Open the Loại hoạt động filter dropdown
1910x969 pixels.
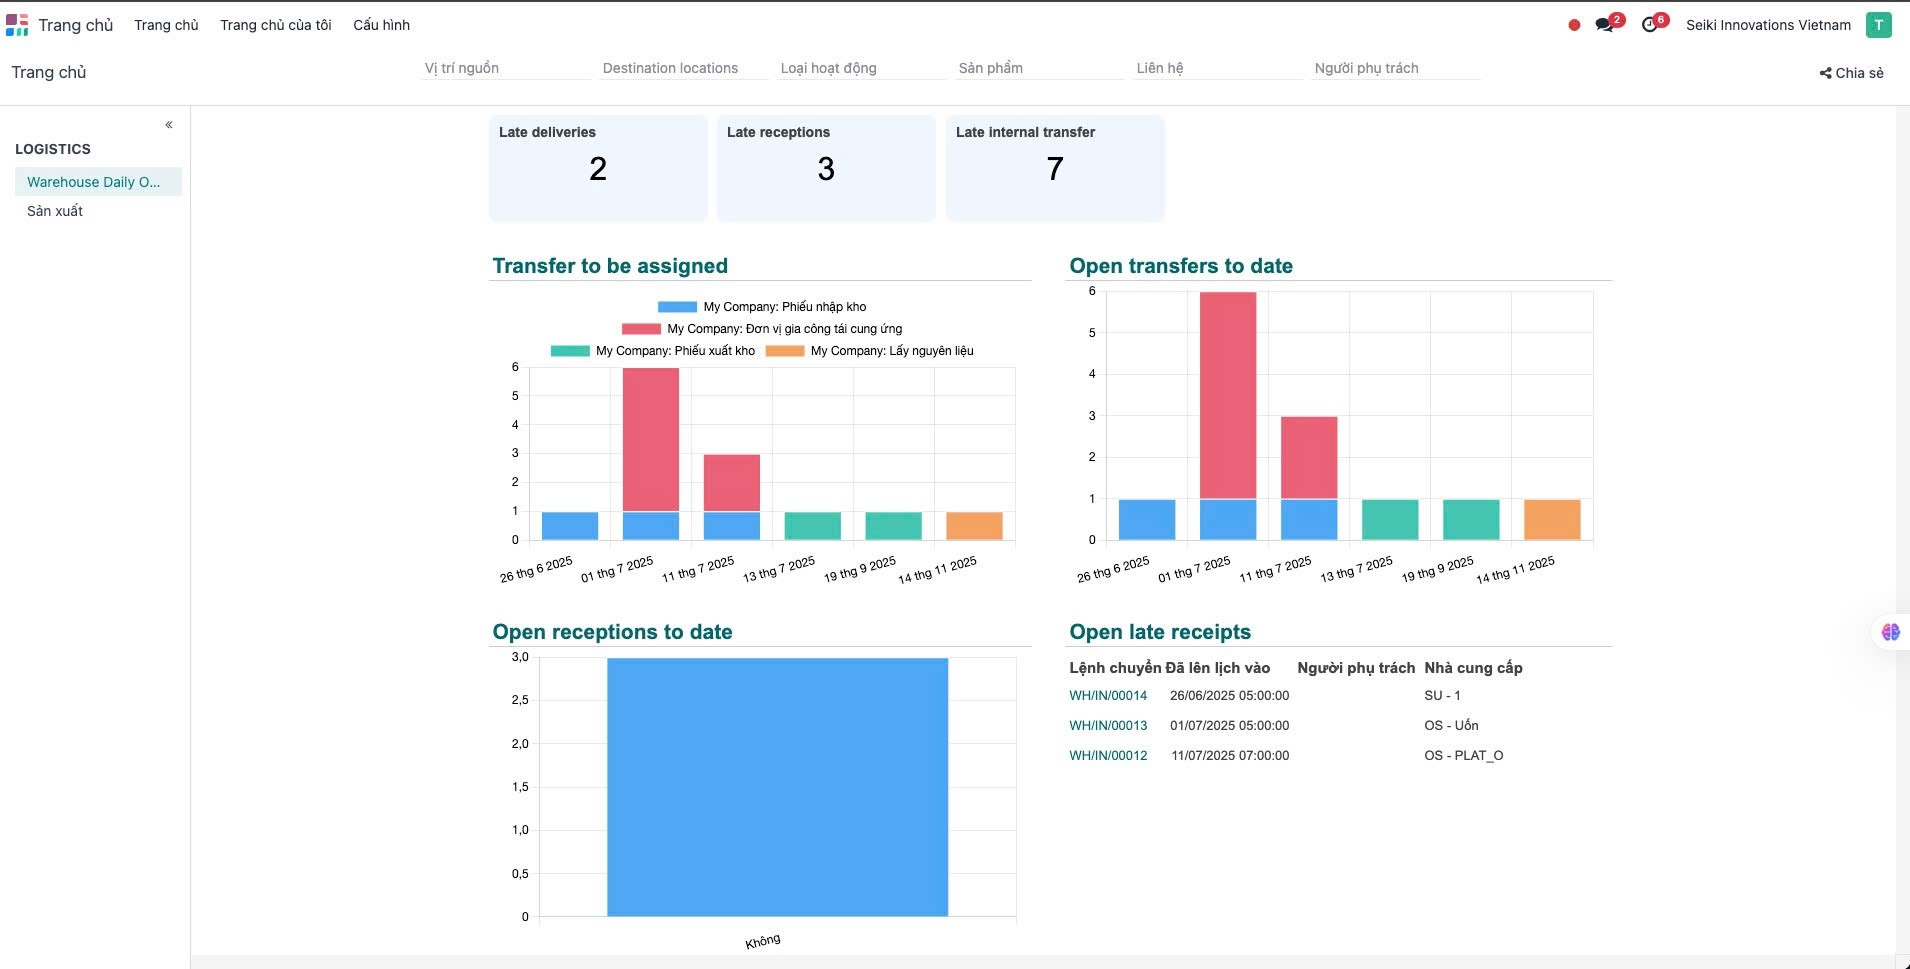861,68
